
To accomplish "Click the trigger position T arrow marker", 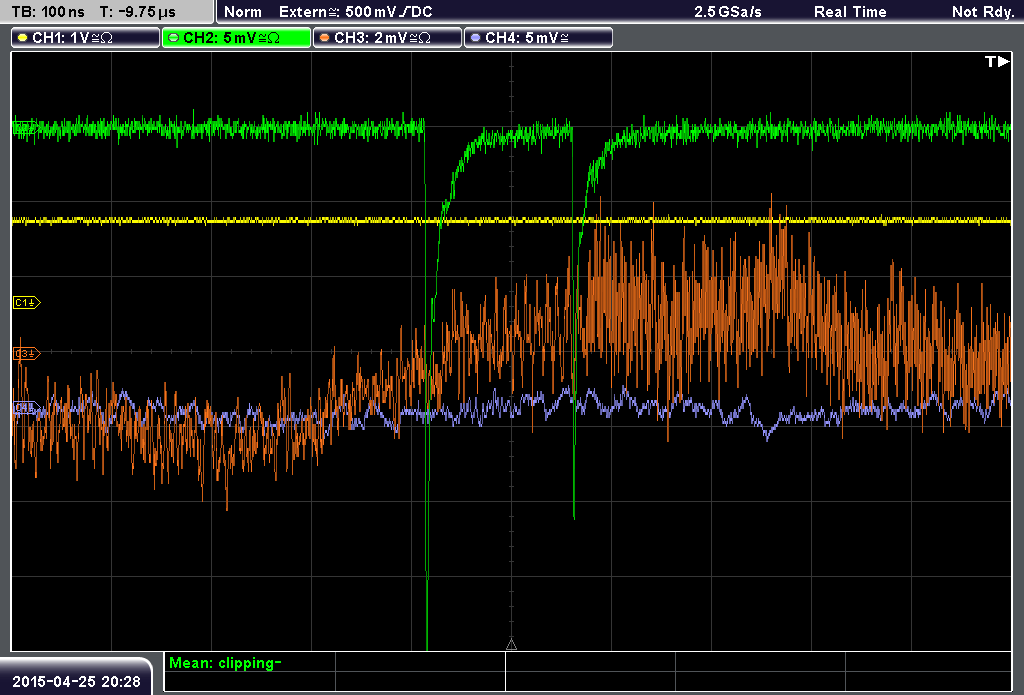I will tap(997, 61).
